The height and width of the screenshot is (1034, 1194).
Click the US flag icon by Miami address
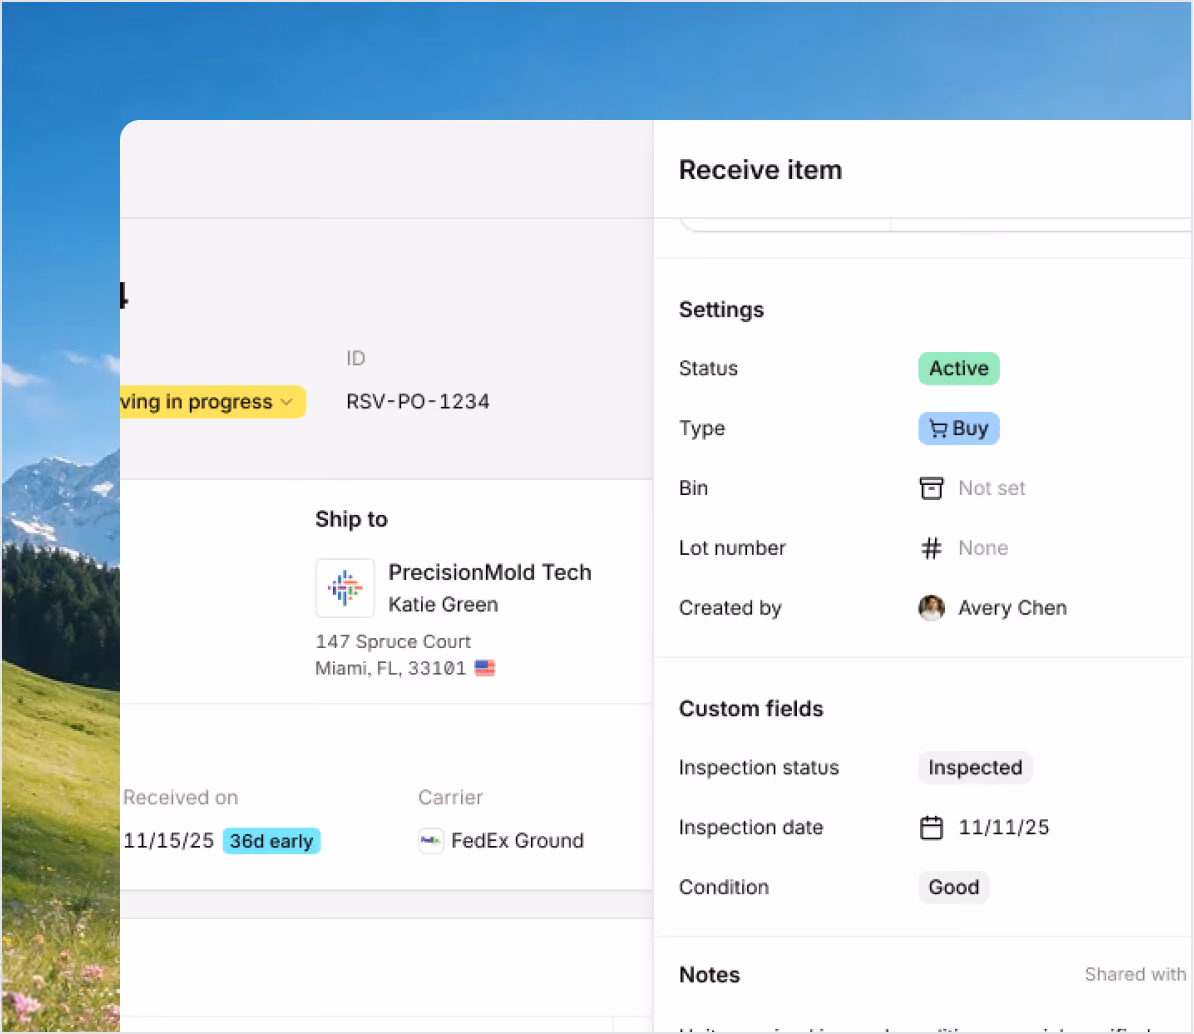point(485,668)
